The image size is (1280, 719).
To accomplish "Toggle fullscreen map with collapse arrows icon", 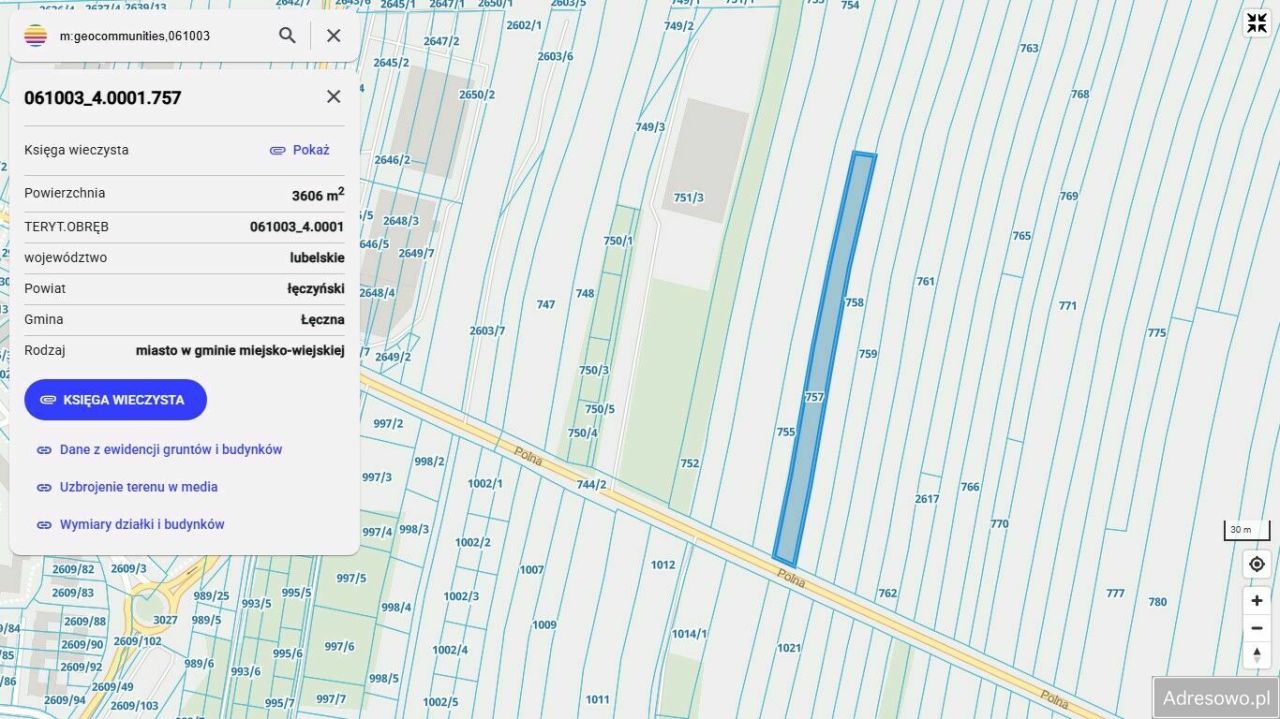I will pyautogui.click(x=1256, y=24).
